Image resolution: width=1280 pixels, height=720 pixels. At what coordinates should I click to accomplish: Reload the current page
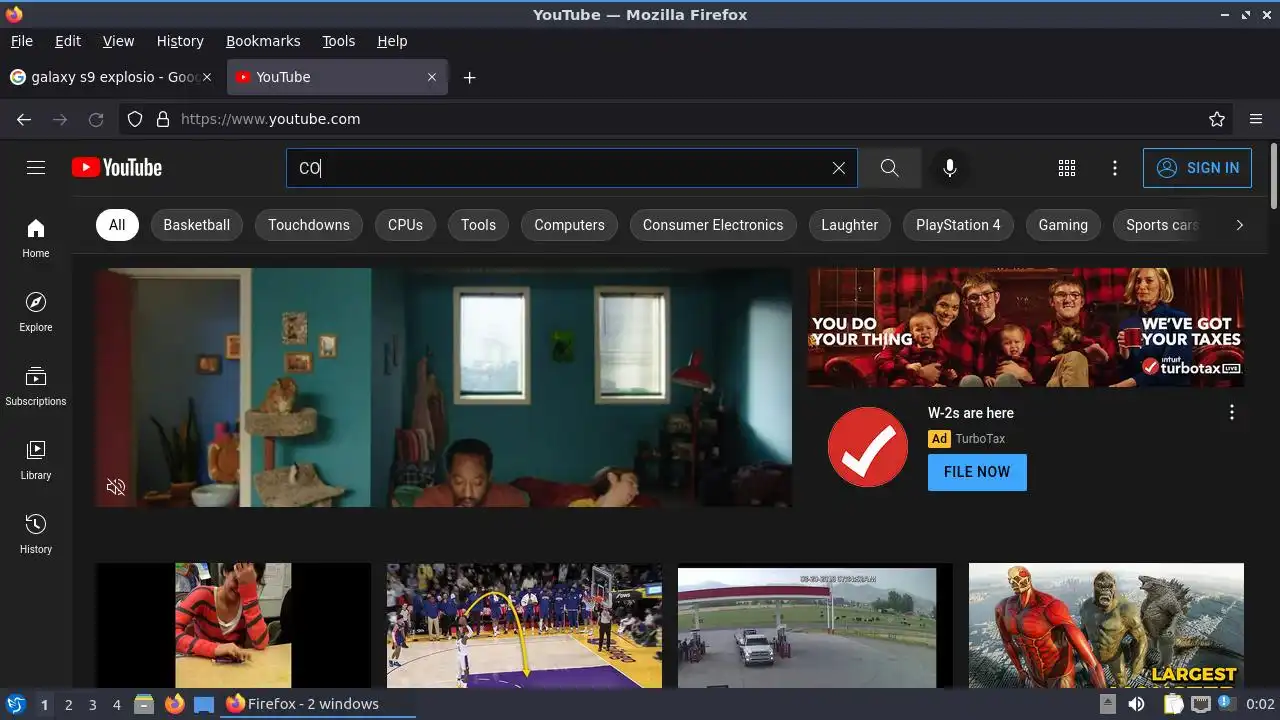tap(96, 119)
